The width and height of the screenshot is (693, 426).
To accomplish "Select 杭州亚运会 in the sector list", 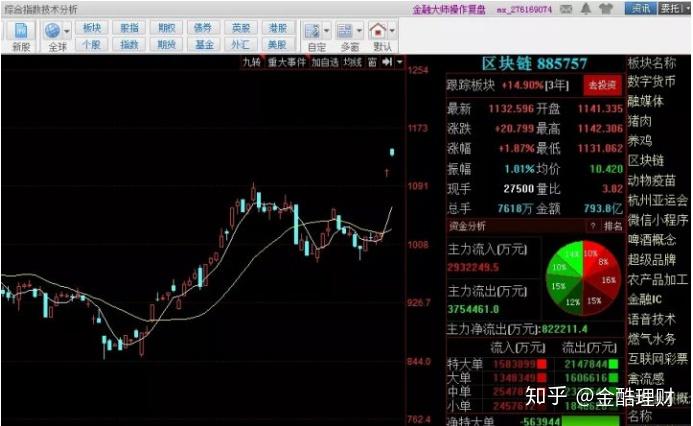I will point(658,200).
